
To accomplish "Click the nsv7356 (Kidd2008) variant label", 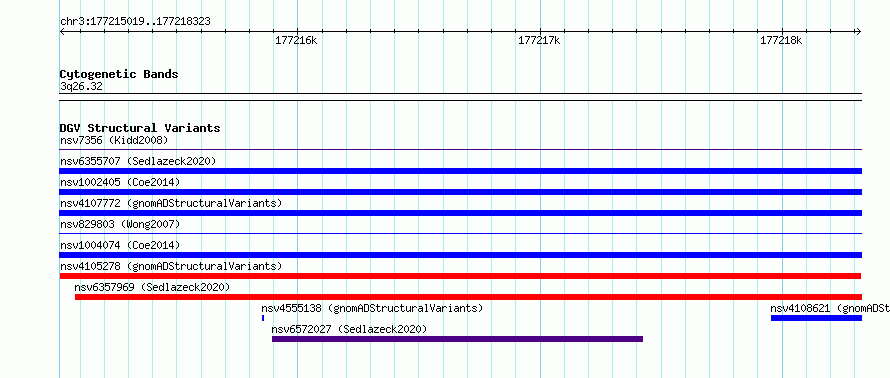I will [x=114, y=140].
